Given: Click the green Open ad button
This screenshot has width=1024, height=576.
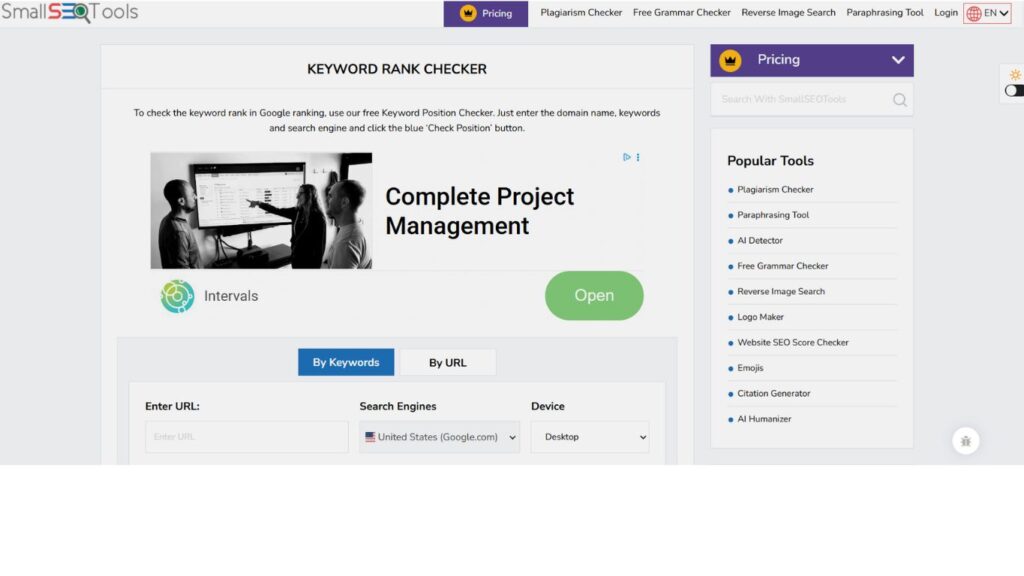Looking at the screenshot, I should (x=594, y=295).
